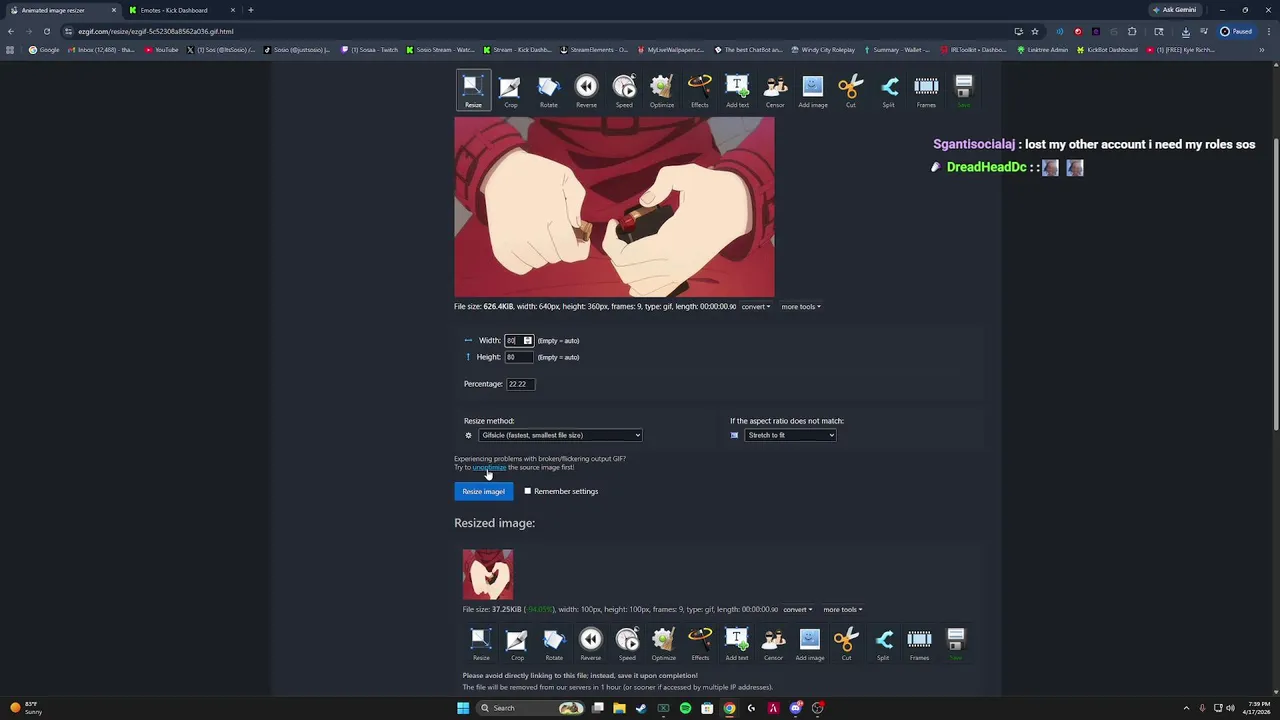Open the Add image tool in top toolbar
The height and width of the screenshot is (720, 1280).
click(813, 90)
